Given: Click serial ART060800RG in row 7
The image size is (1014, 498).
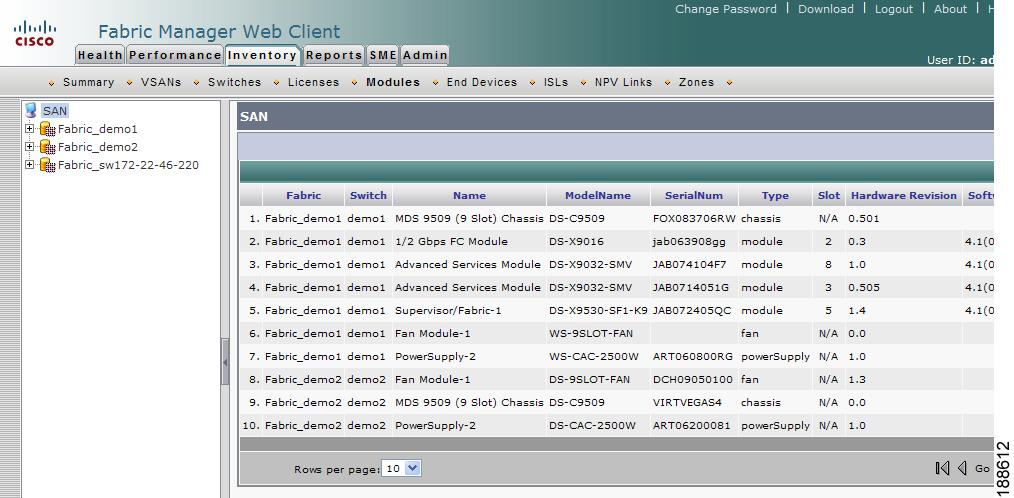Looking at the screenshot, I should 691,356.
